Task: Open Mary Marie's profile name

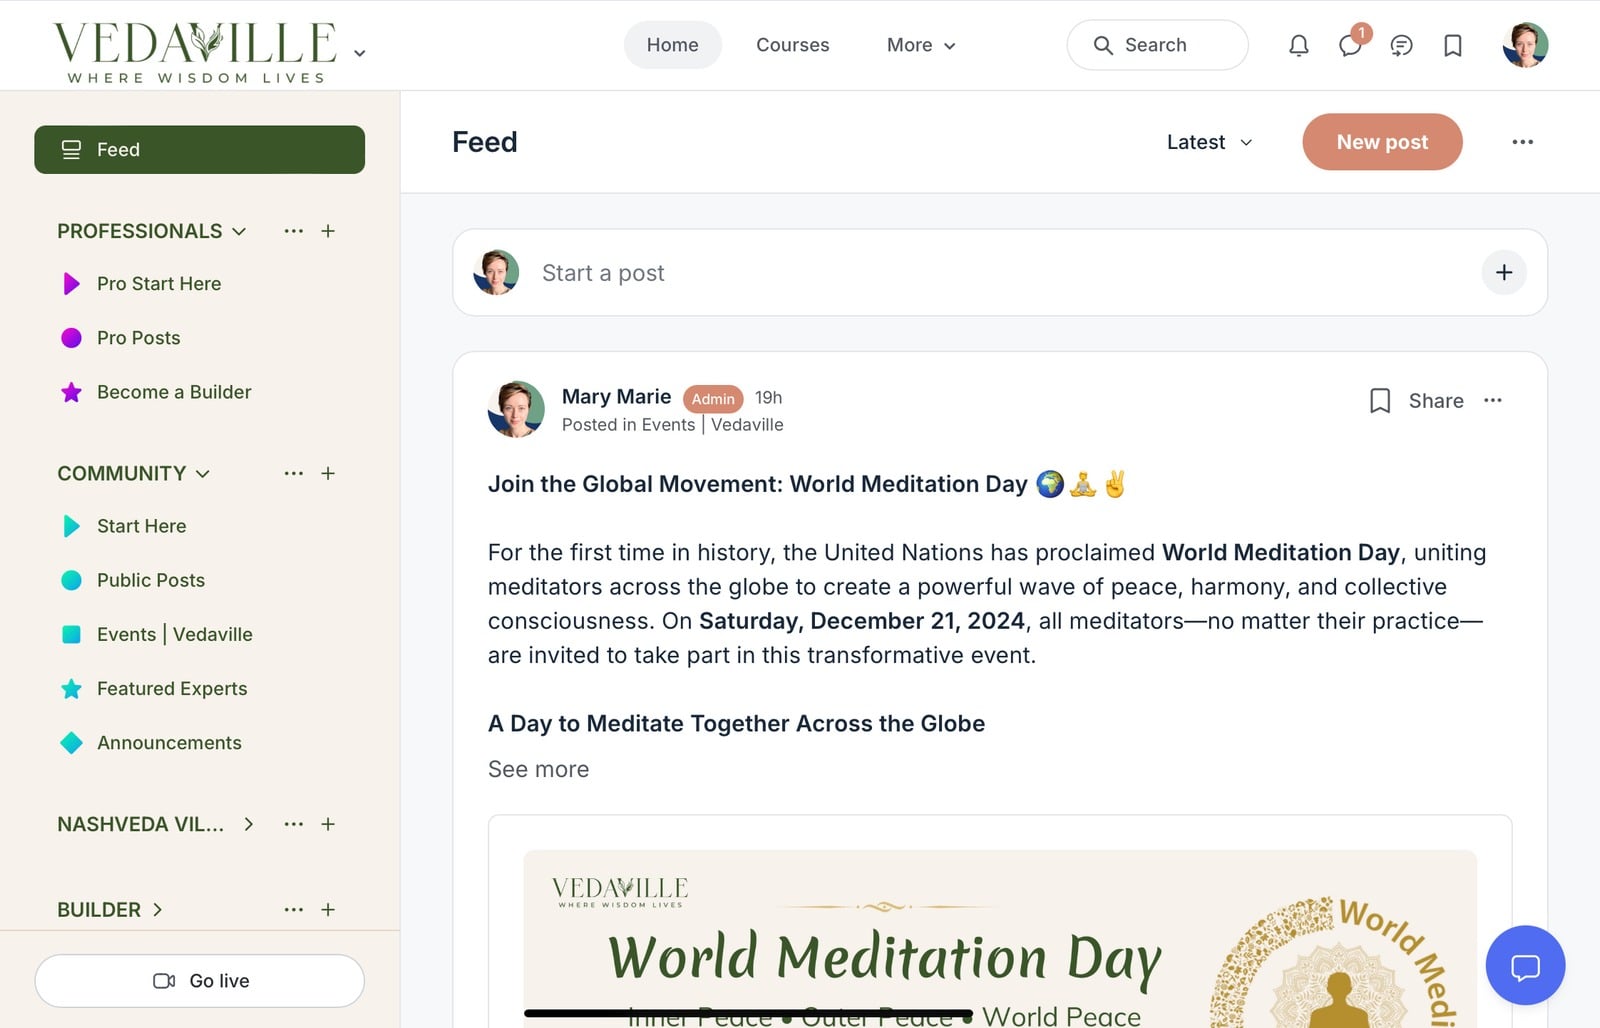Action: 616,397
